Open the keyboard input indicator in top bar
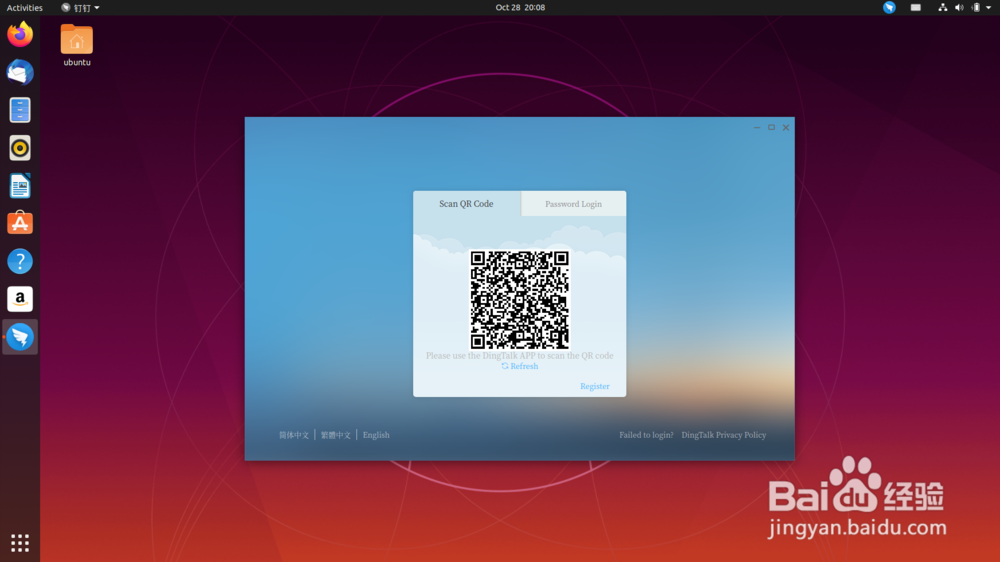The width and height of the screenshot is (1000, 562). [915, 8]
